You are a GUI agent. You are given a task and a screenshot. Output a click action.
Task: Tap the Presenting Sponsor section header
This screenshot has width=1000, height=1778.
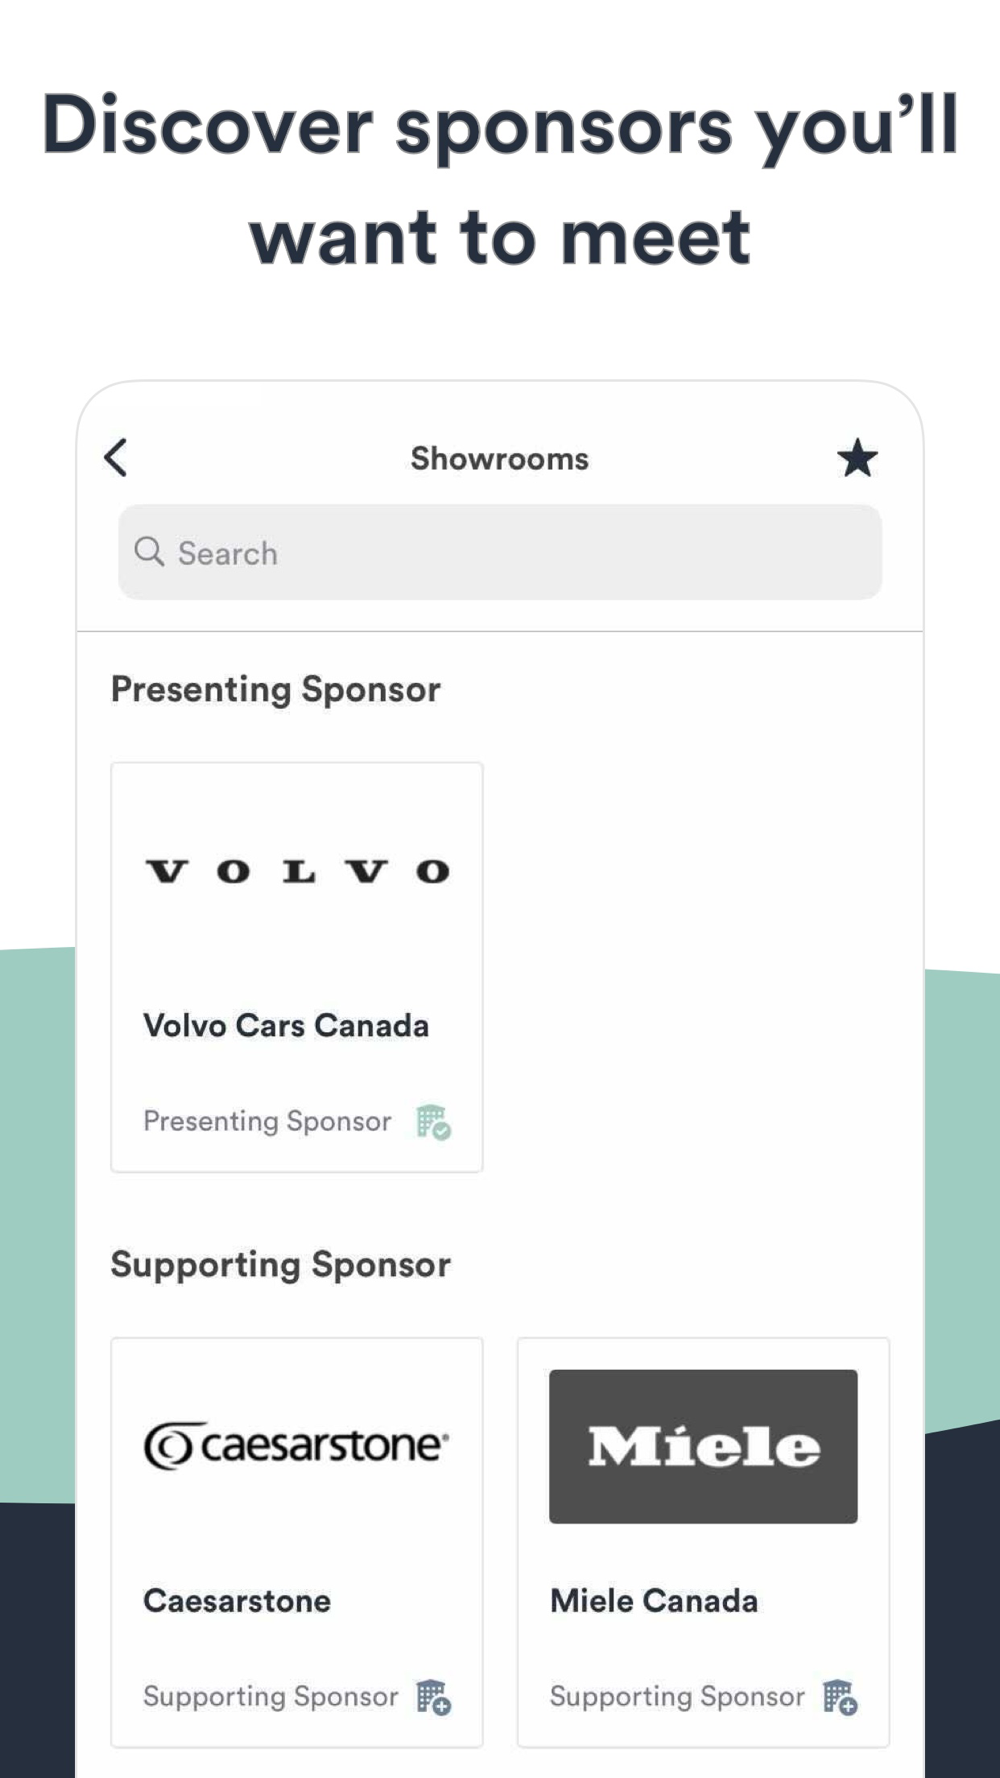tap(276, 689)
